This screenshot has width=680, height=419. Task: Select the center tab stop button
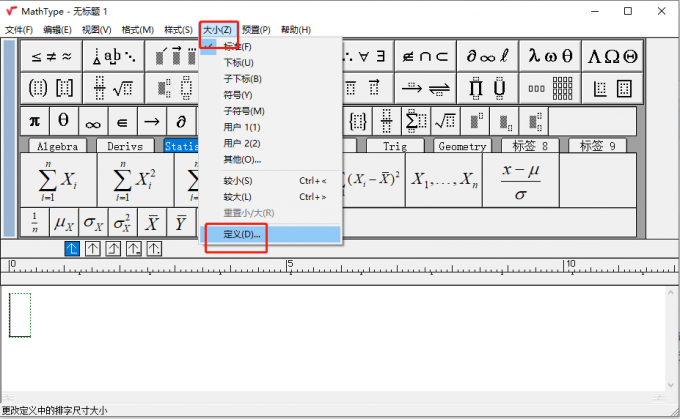point(92,249)
